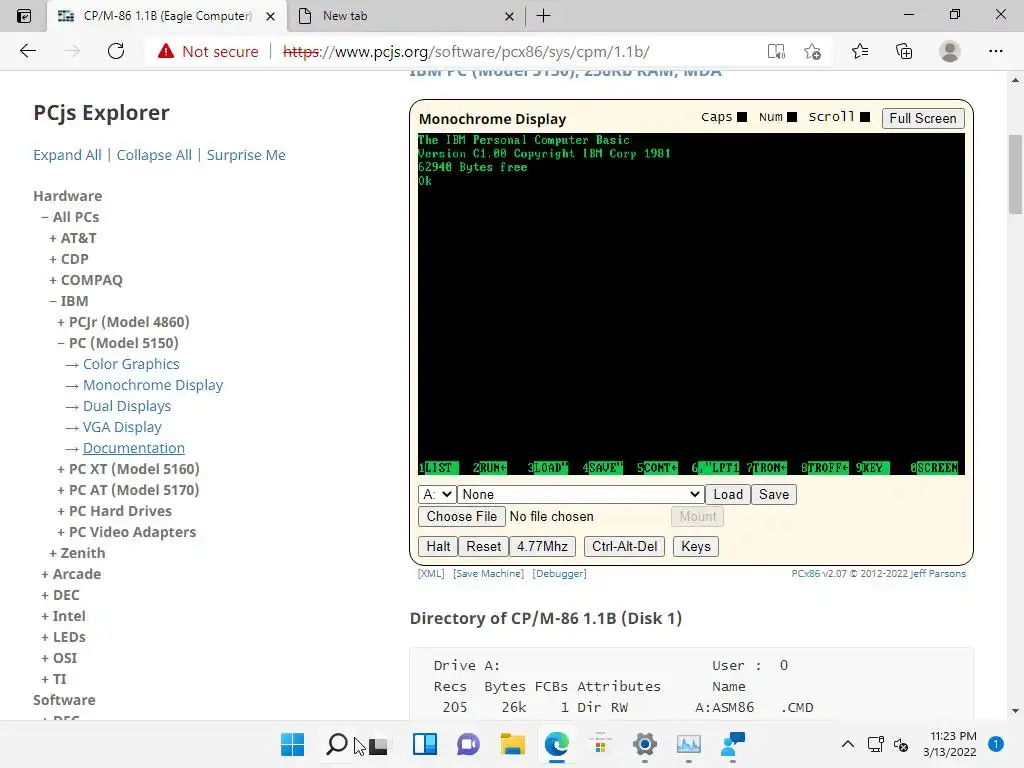The height and width of the screenshot is (768, 1024).
Task: Halt the emulated machine
Action: pyautogui.click(x=438, y=547)
